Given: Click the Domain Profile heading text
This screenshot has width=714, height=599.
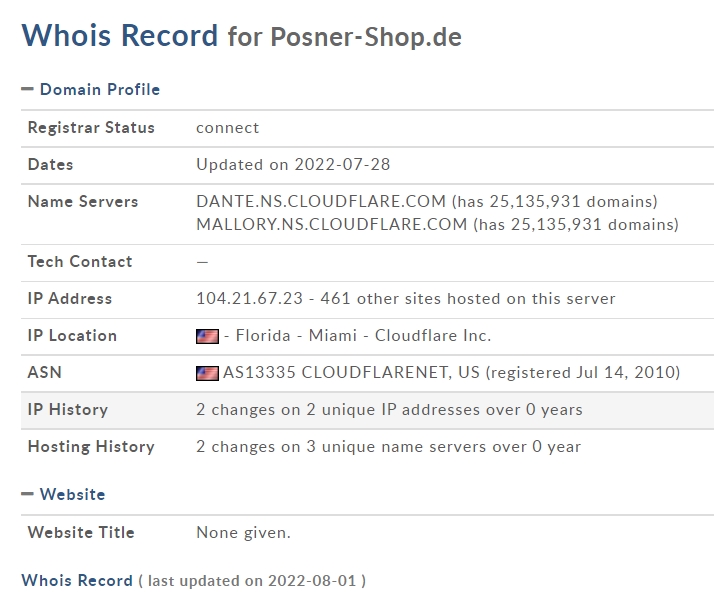Looking at the screenshot, I should 100,89.
